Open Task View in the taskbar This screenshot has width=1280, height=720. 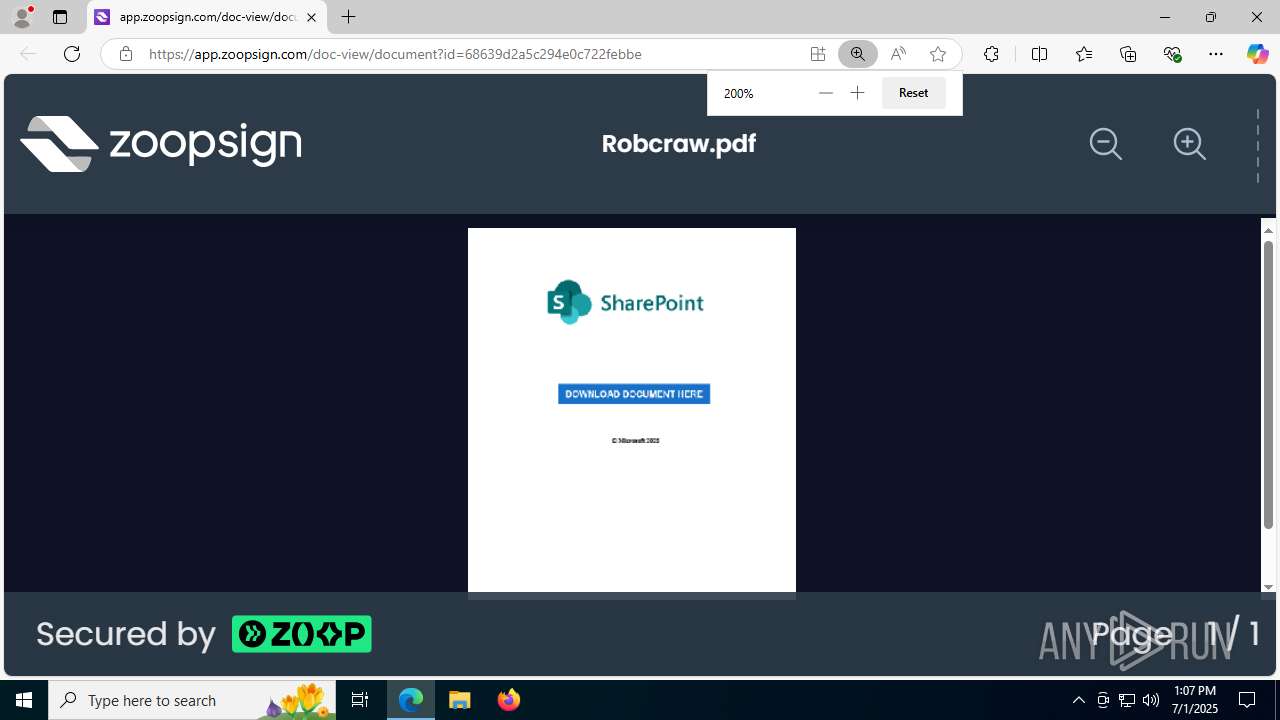click(x=360, y=700)
